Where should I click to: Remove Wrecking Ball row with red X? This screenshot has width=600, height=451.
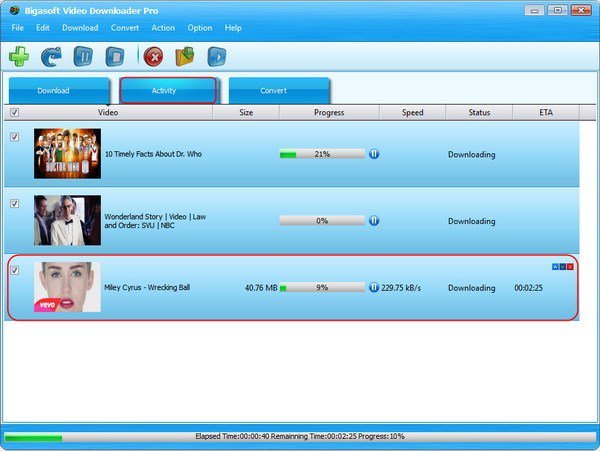coord(570,267)
